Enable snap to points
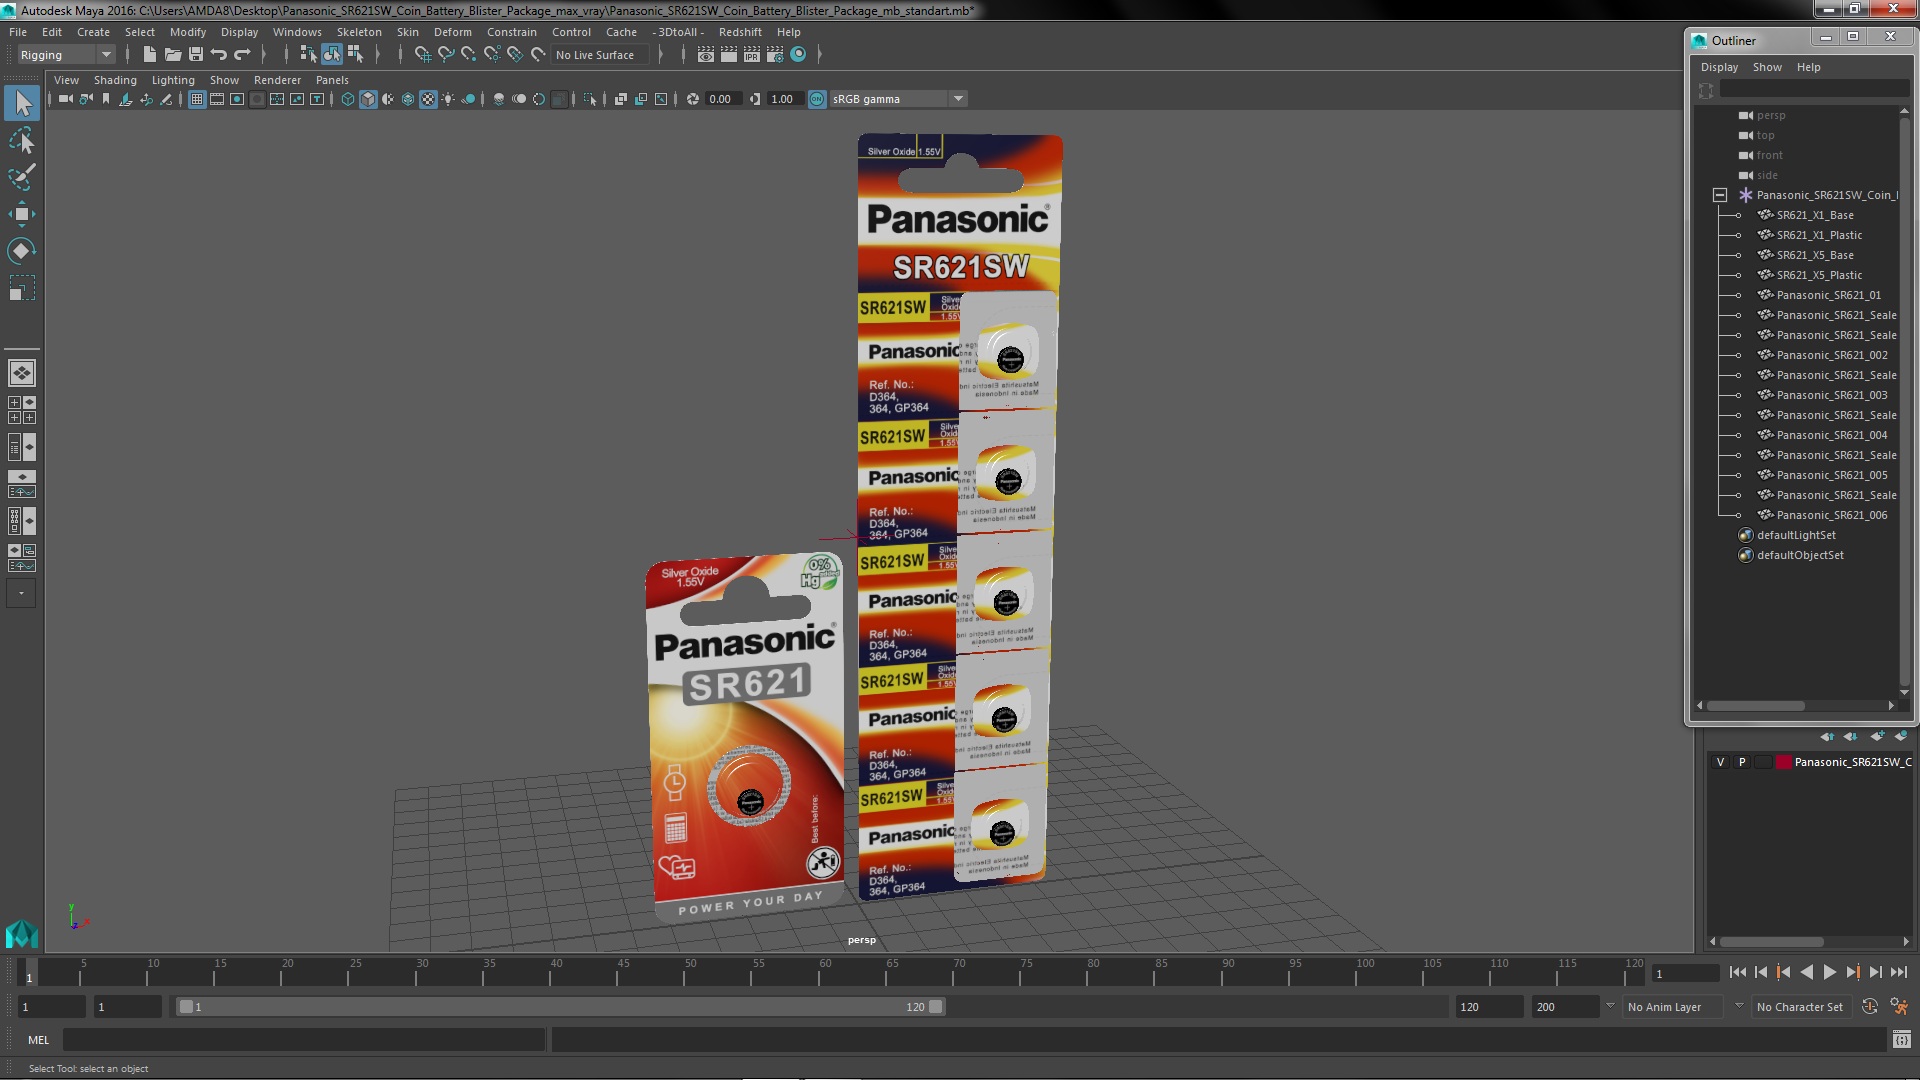 point(469,55)
